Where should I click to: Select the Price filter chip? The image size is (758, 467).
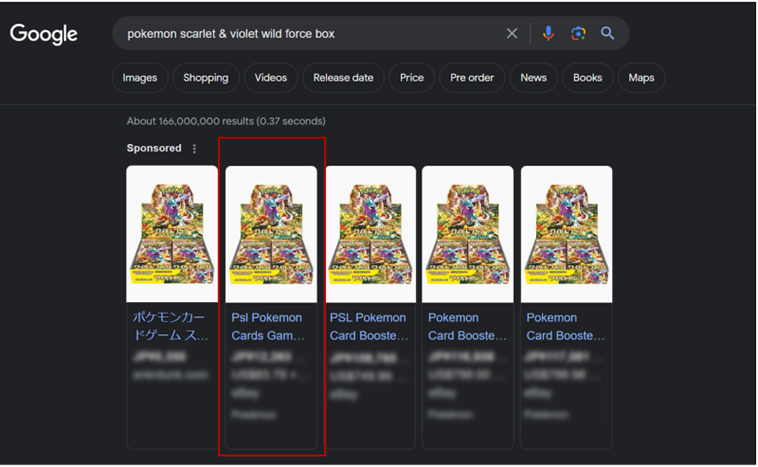[412, 78]
